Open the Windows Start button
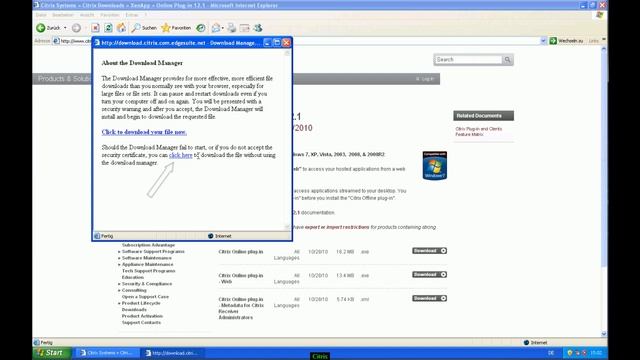This screenshot has width=640, height=360. [x=52, y=353]
